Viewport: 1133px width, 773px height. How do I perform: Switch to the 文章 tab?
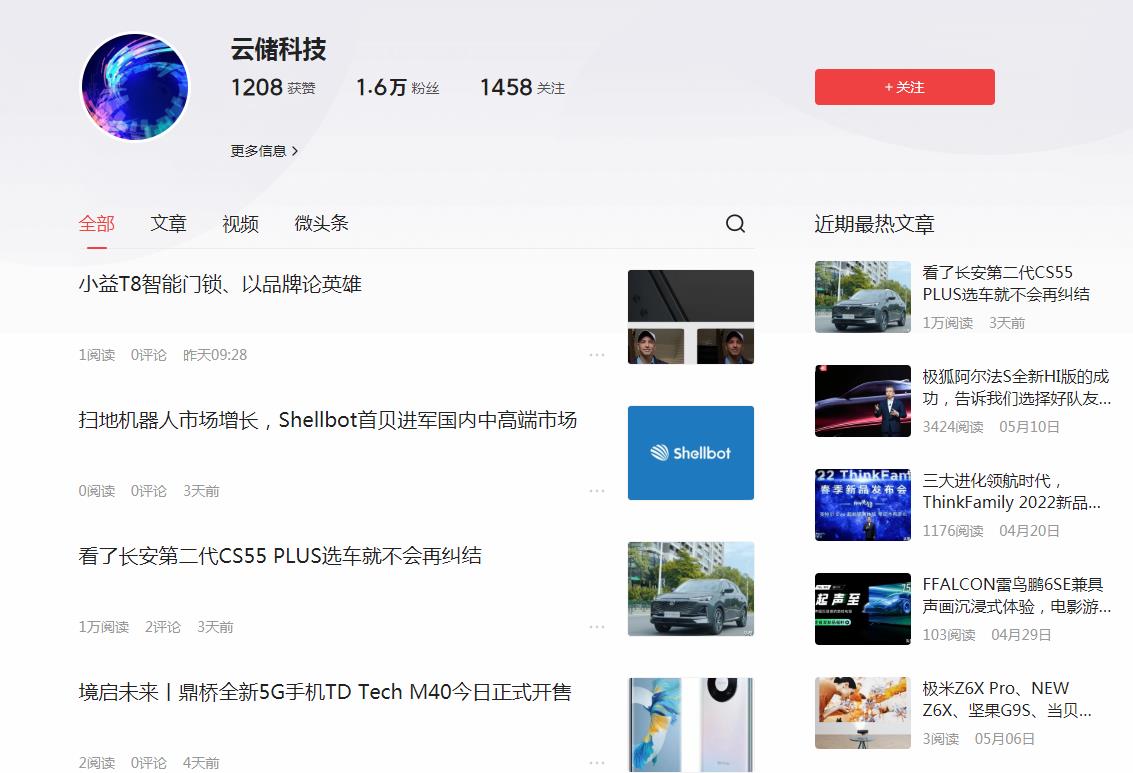point(168,224)
